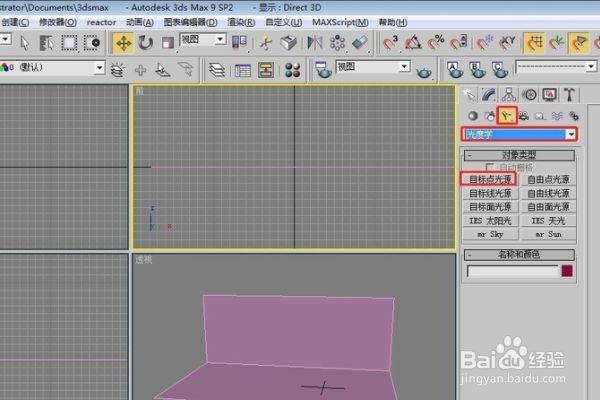Click the snap to vertex icon
This screenshot has height=400, width=600.
(x=579, y=43)
